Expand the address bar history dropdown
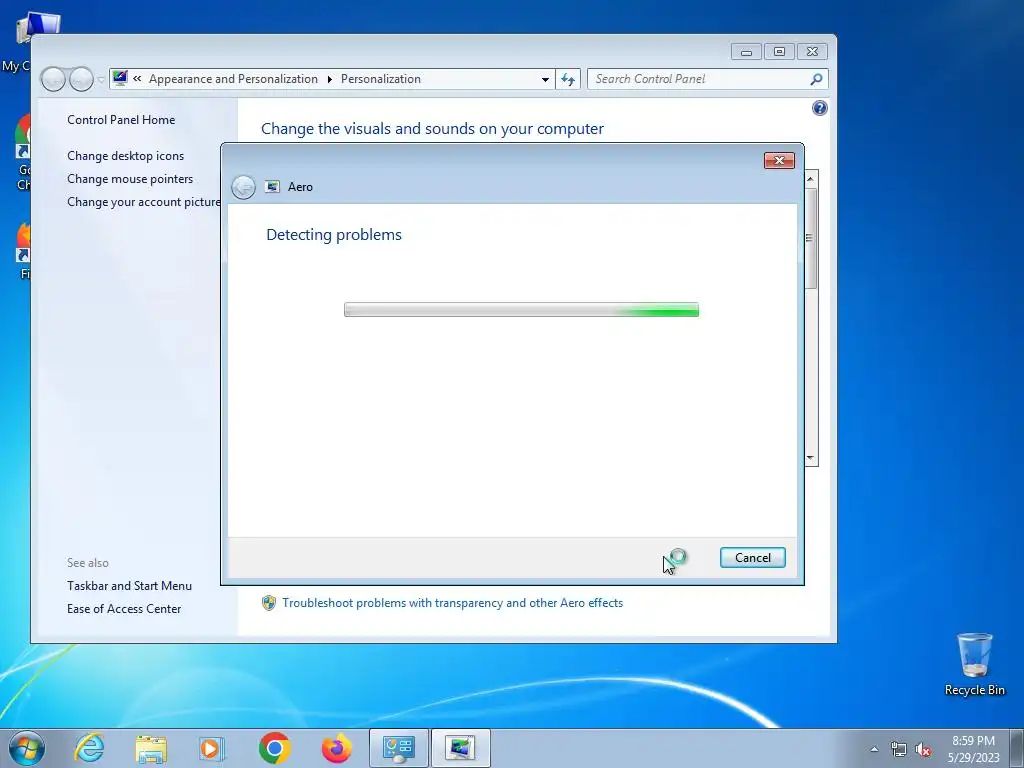The height and width of the screenshot is (768, 1024). pos(545,79)
